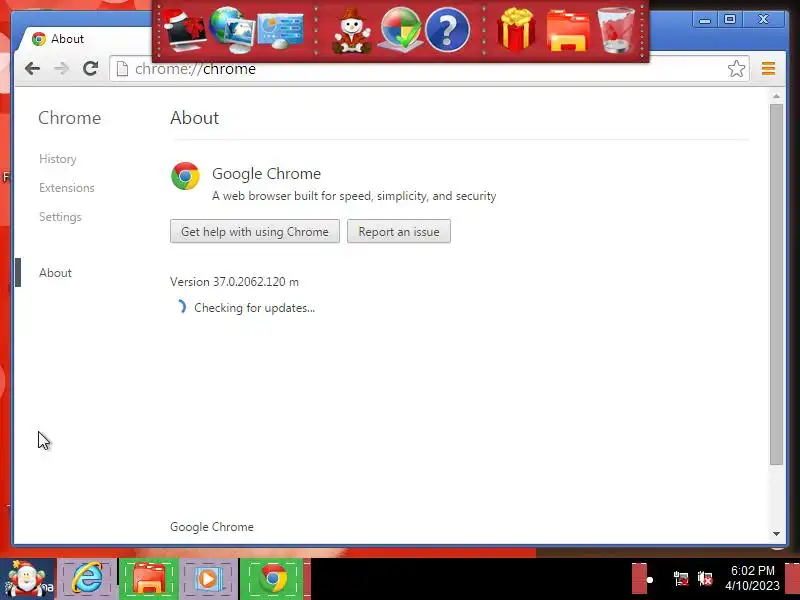Screen dimensions: 800x600
Task: Open the red folder dock icon
Action: point(568,32)
